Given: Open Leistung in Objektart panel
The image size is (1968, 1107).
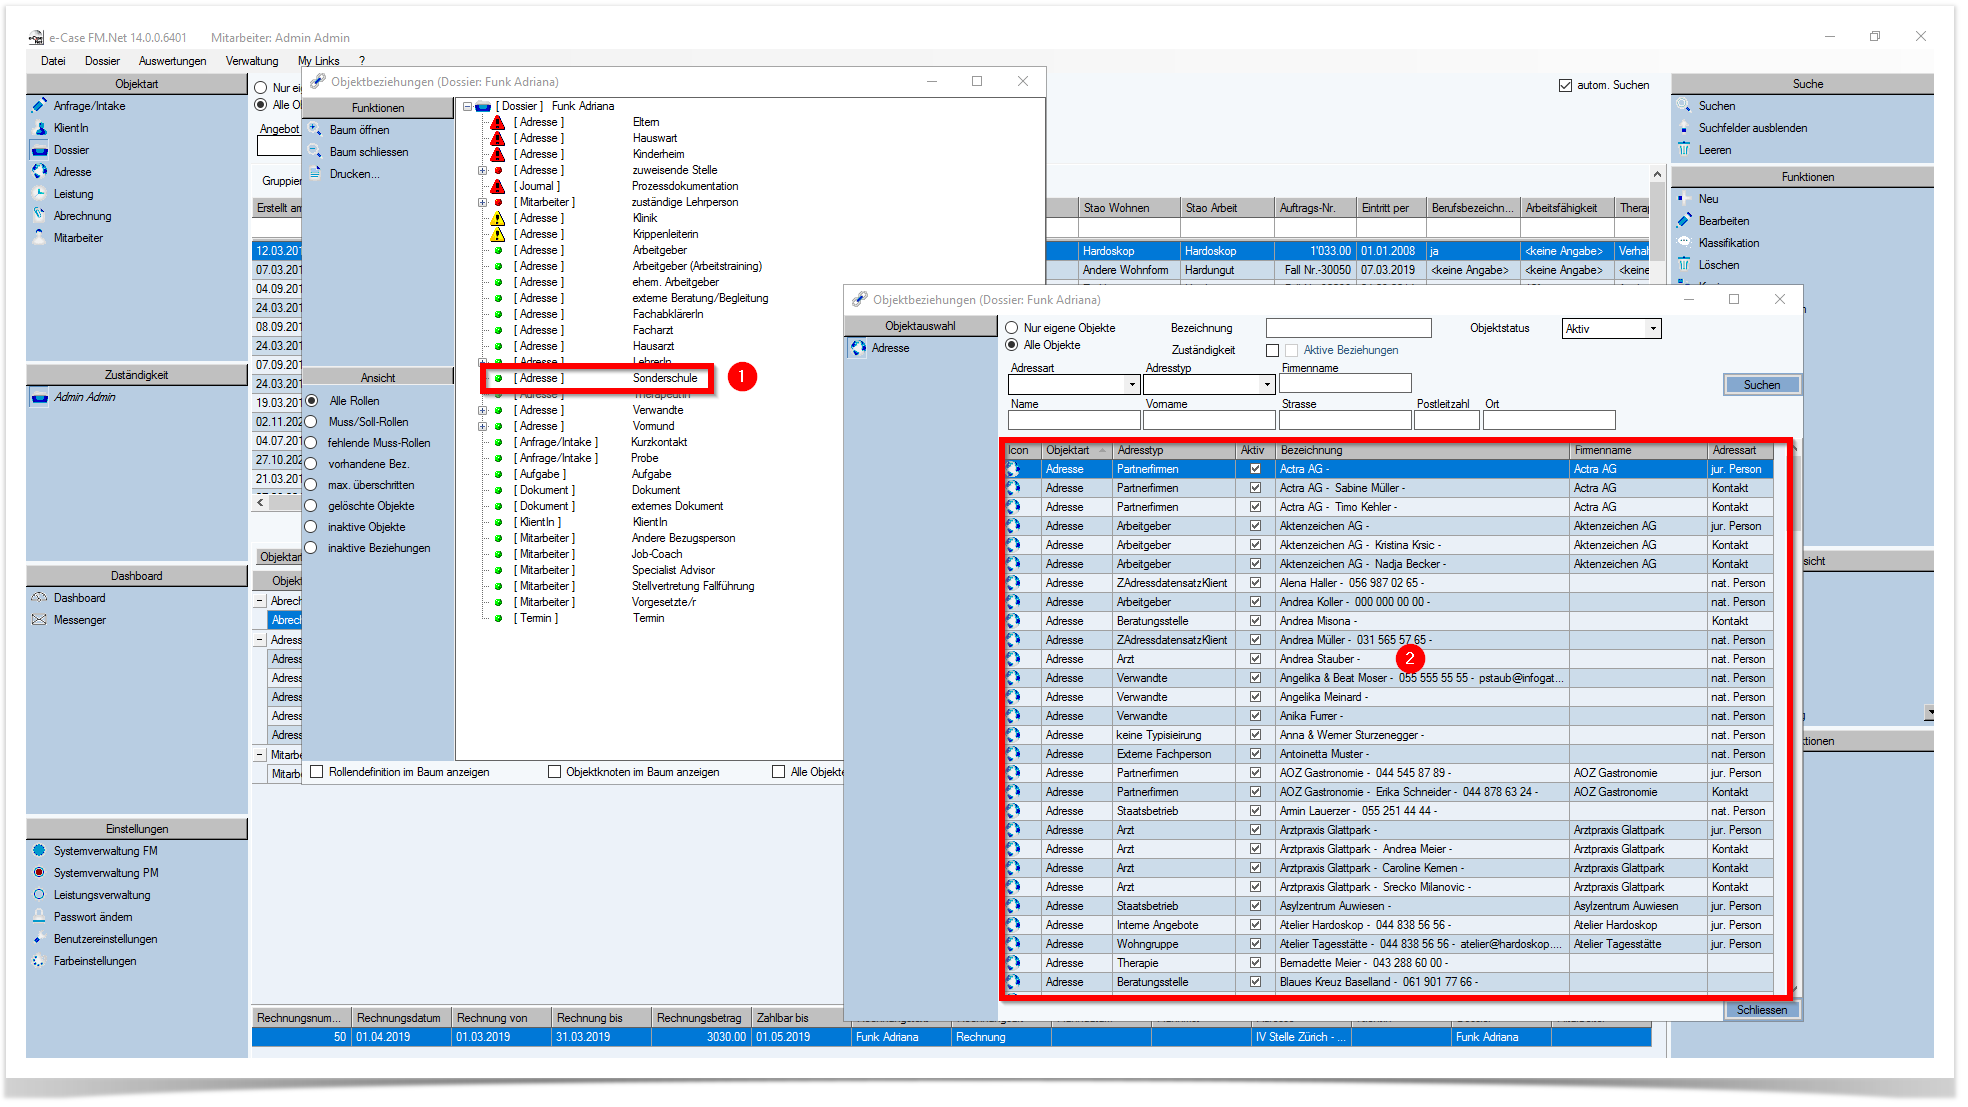Looking at the screenshot, I should [x=73, y=194].
